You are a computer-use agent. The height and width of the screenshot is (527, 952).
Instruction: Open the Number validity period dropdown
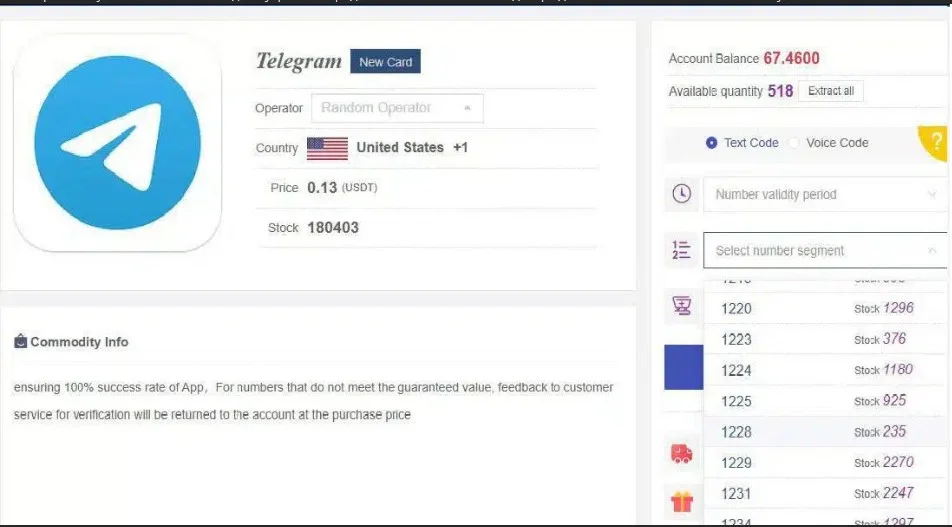(824, 194)
